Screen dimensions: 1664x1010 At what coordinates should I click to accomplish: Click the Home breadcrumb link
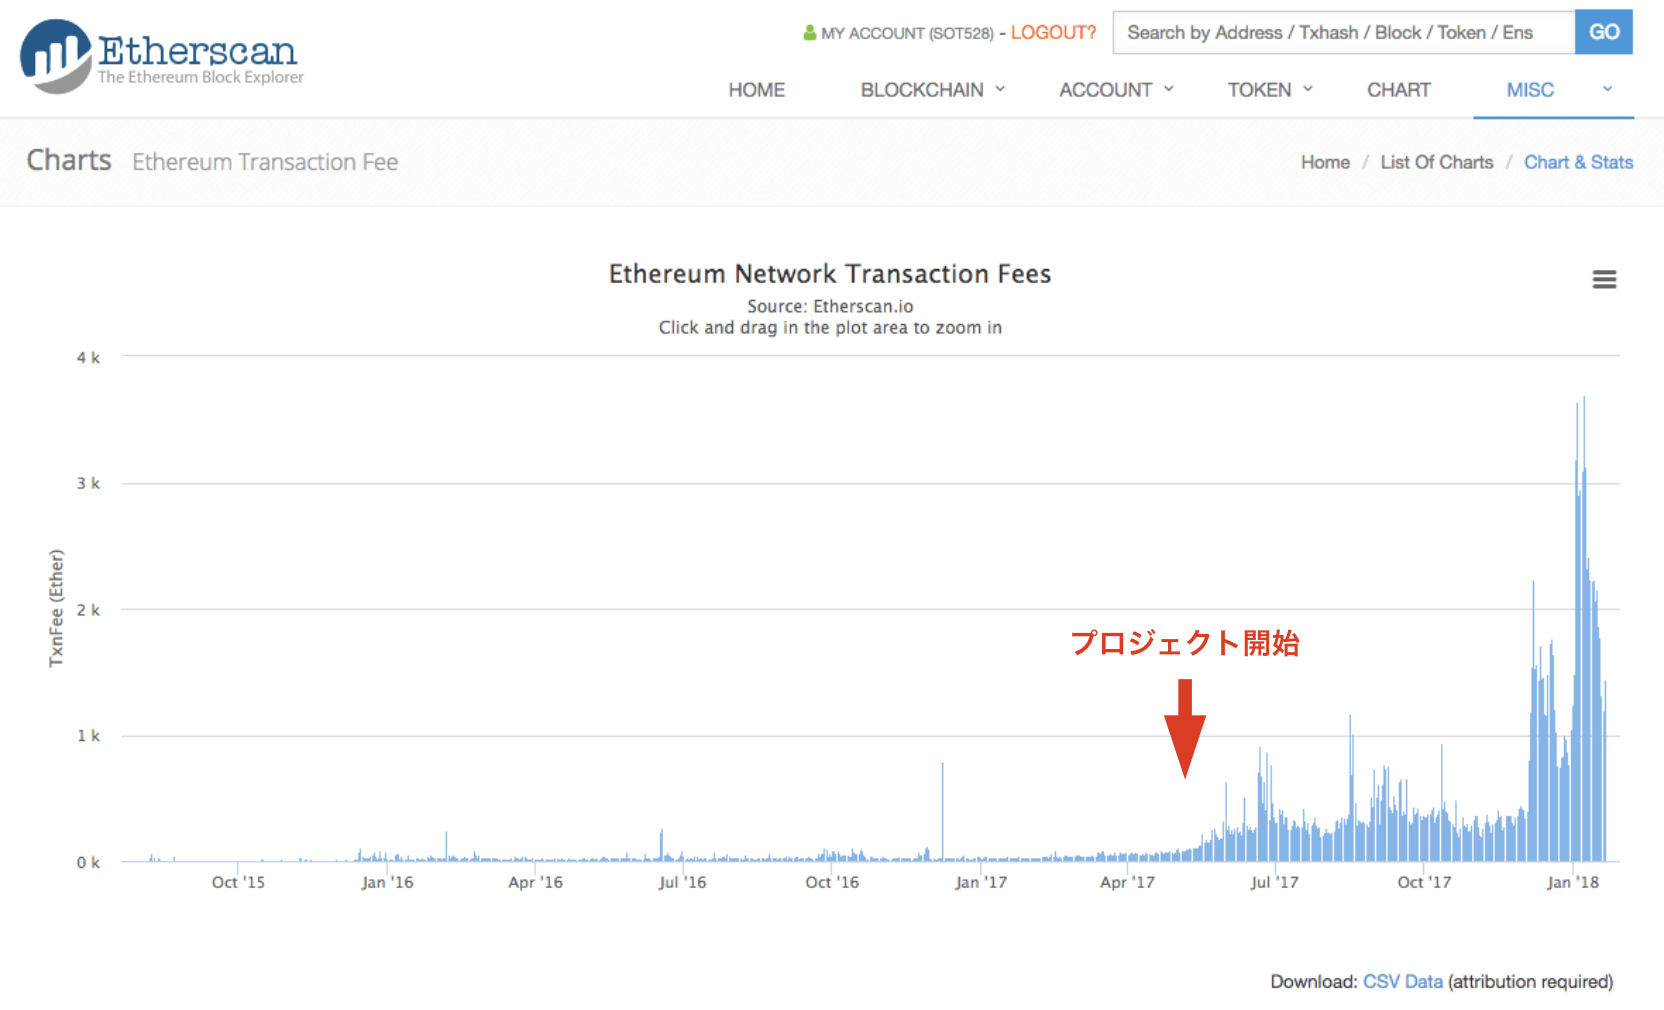1325,162
